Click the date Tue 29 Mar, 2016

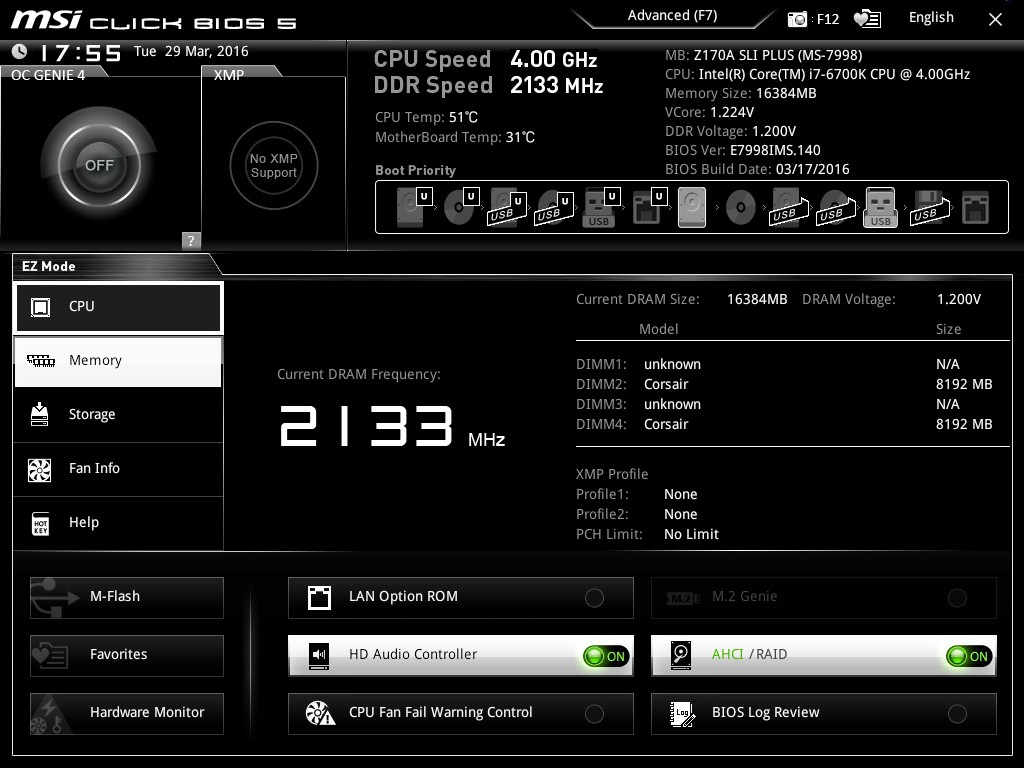tap(191, 52)
